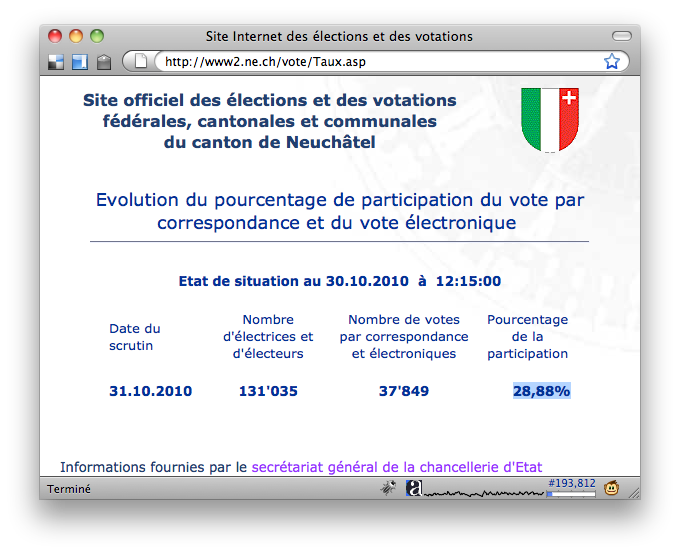Click the bug icon in status bar
The image size is (680, 554).
pos(388,488)
